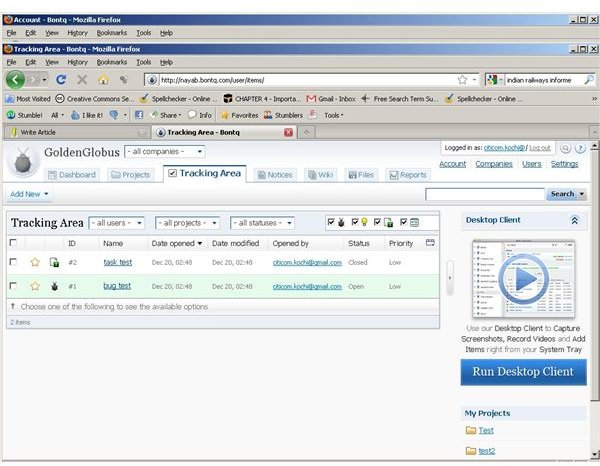Star the bug test item

point(35,286)
